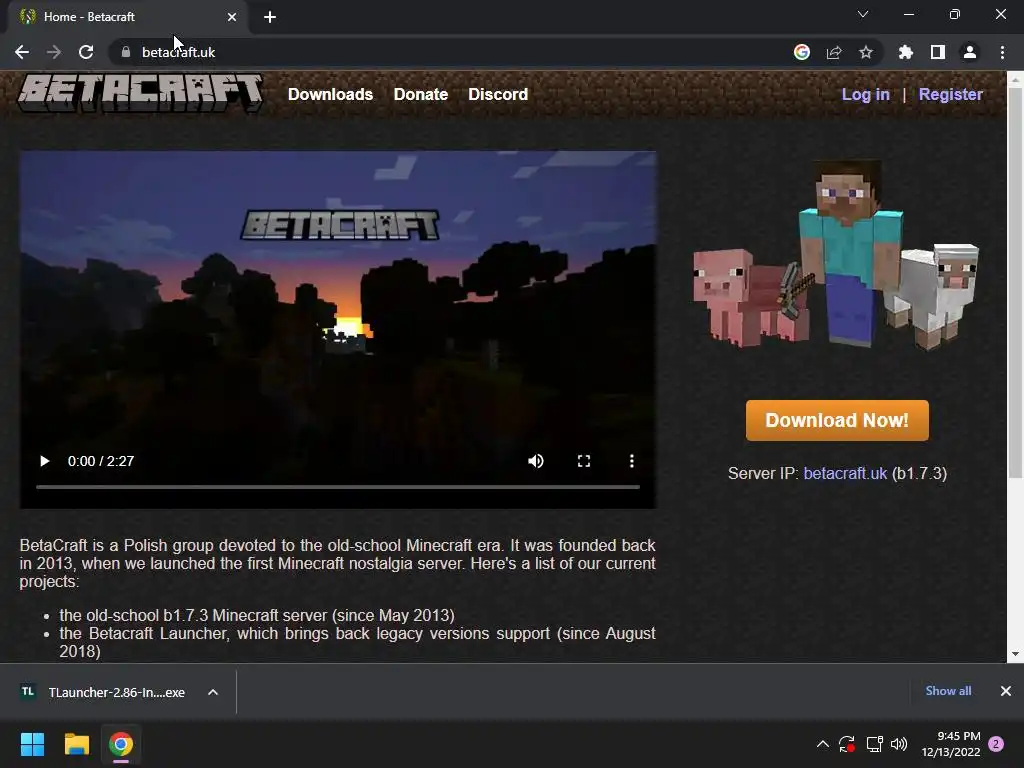Viewport: 1024px width, 768px height.
Task: Show hidden system tray icons
Action: click(x=823, y=744)
